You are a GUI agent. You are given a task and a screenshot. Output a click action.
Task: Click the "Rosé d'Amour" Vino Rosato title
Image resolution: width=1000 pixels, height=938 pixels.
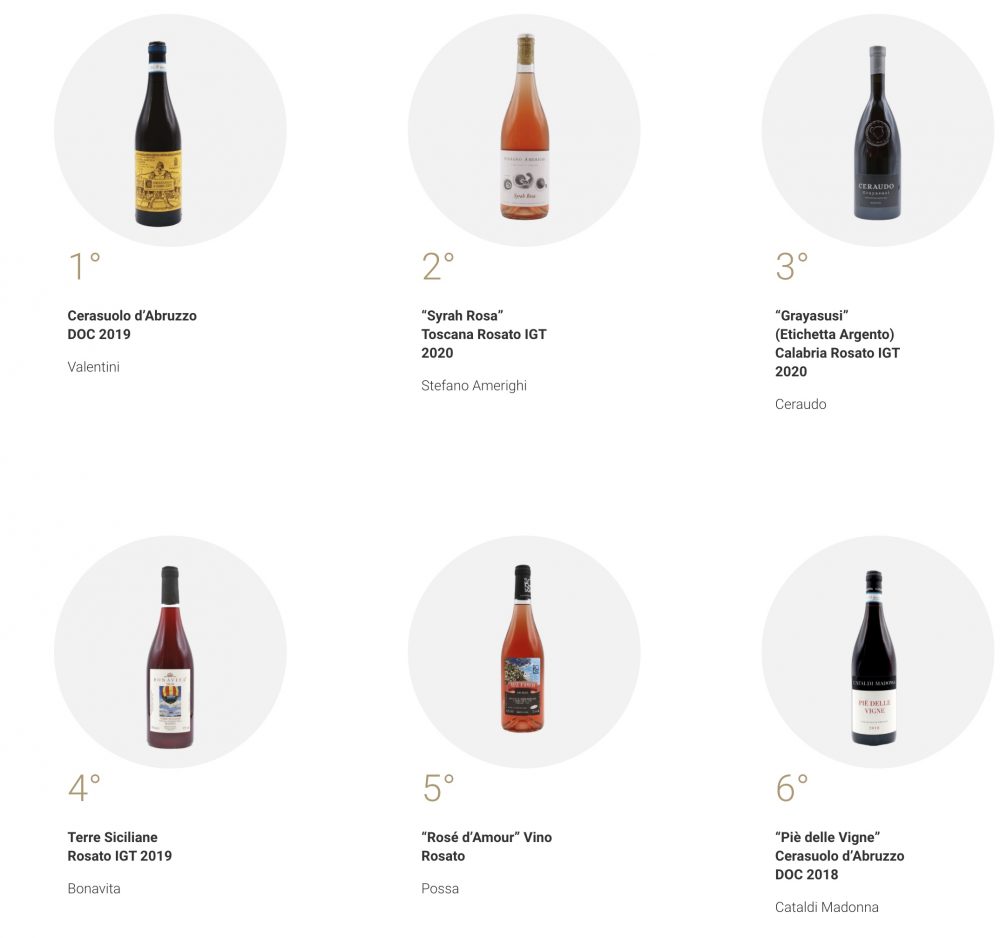486,846
